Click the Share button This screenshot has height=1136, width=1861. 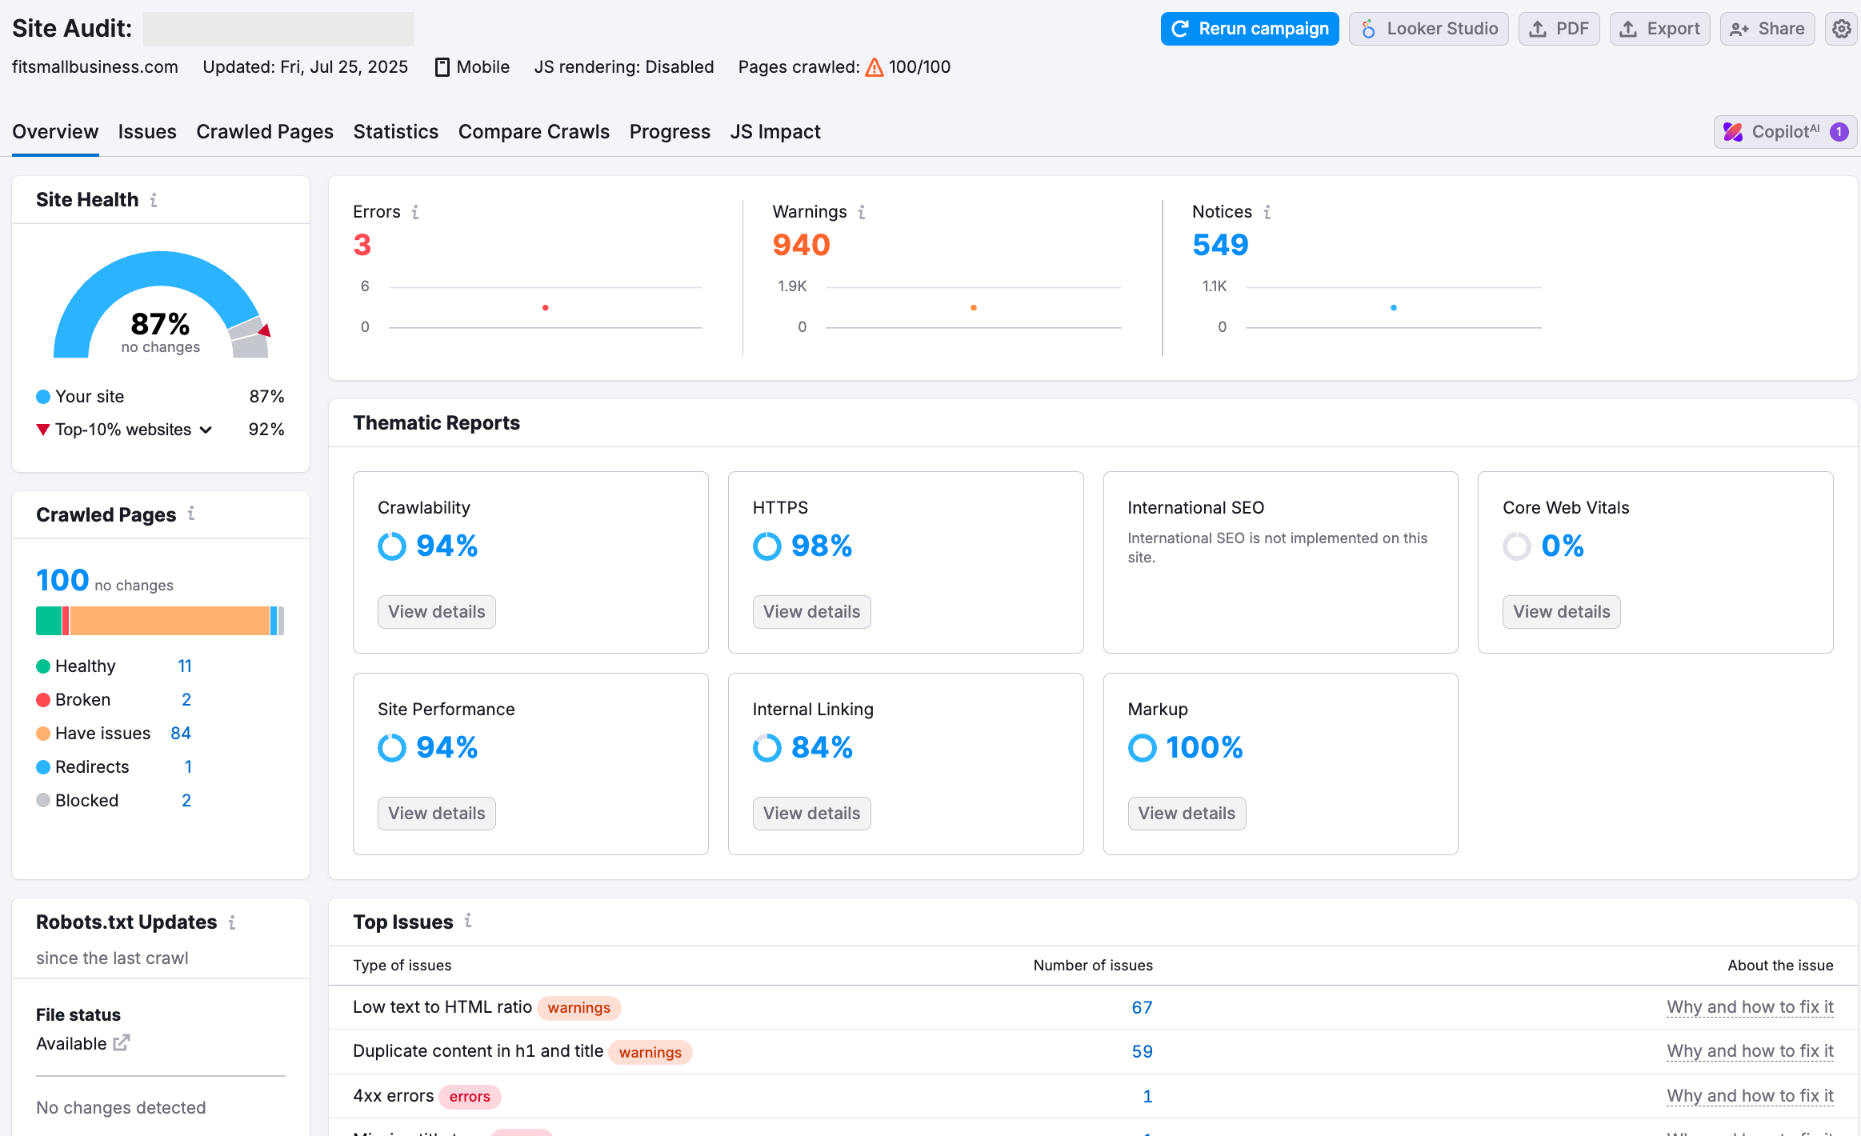tap(1767, 29)
